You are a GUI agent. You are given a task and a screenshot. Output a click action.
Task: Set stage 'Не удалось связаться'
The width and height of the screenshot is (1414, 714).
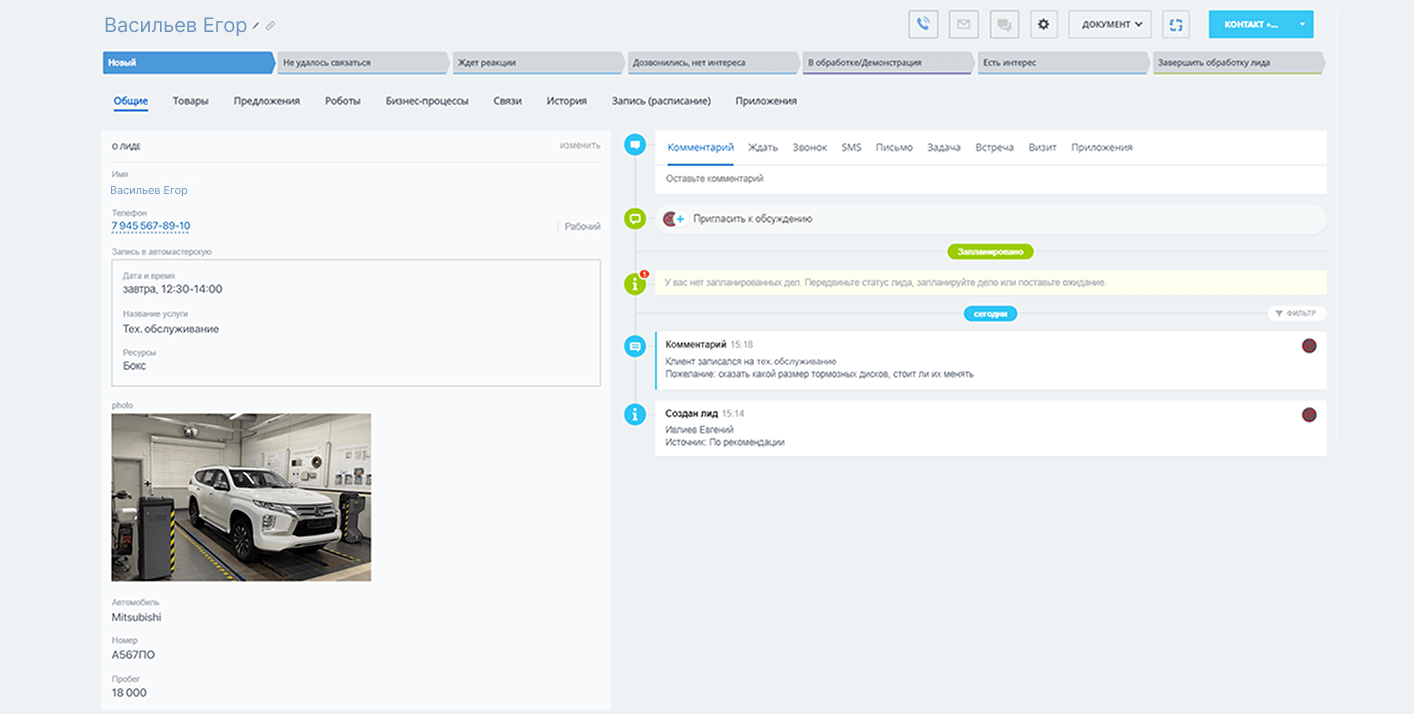pyautogui.click(x=362, y=62)
